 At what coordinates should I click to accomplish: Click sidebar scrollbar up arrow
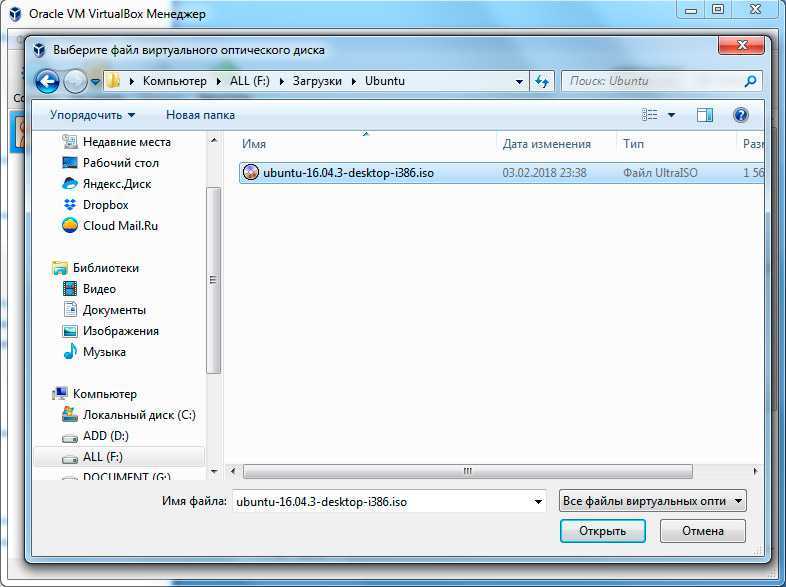coord(214,140)
